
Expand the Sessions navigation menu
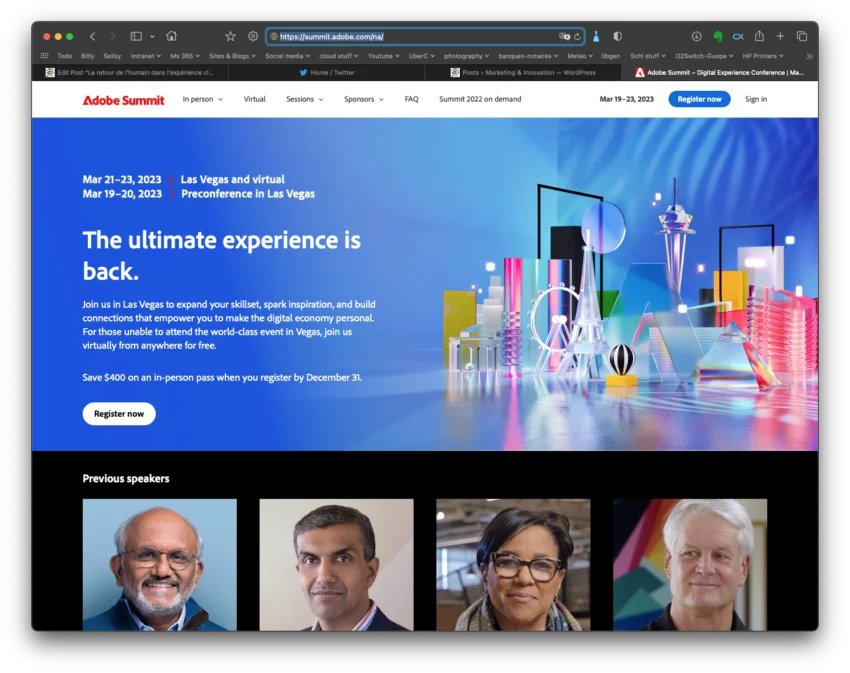(x=304, y=99)
